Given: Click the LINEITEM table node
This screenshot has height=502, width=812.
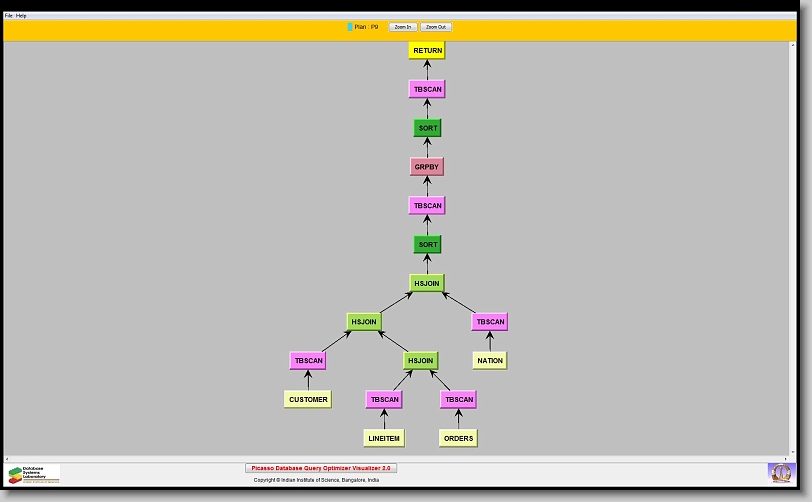Looking at the screenshot, I should click(384, 438).
